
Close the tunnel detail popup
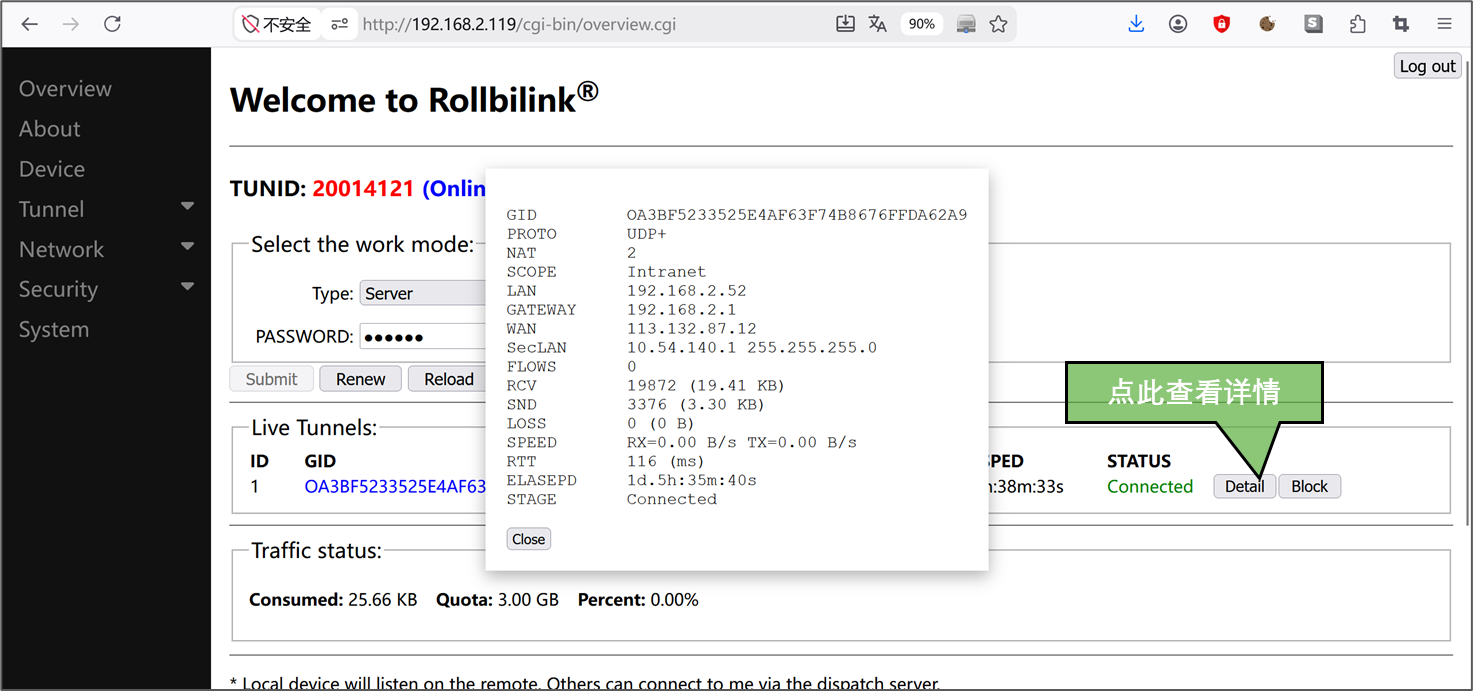(529, 539)
